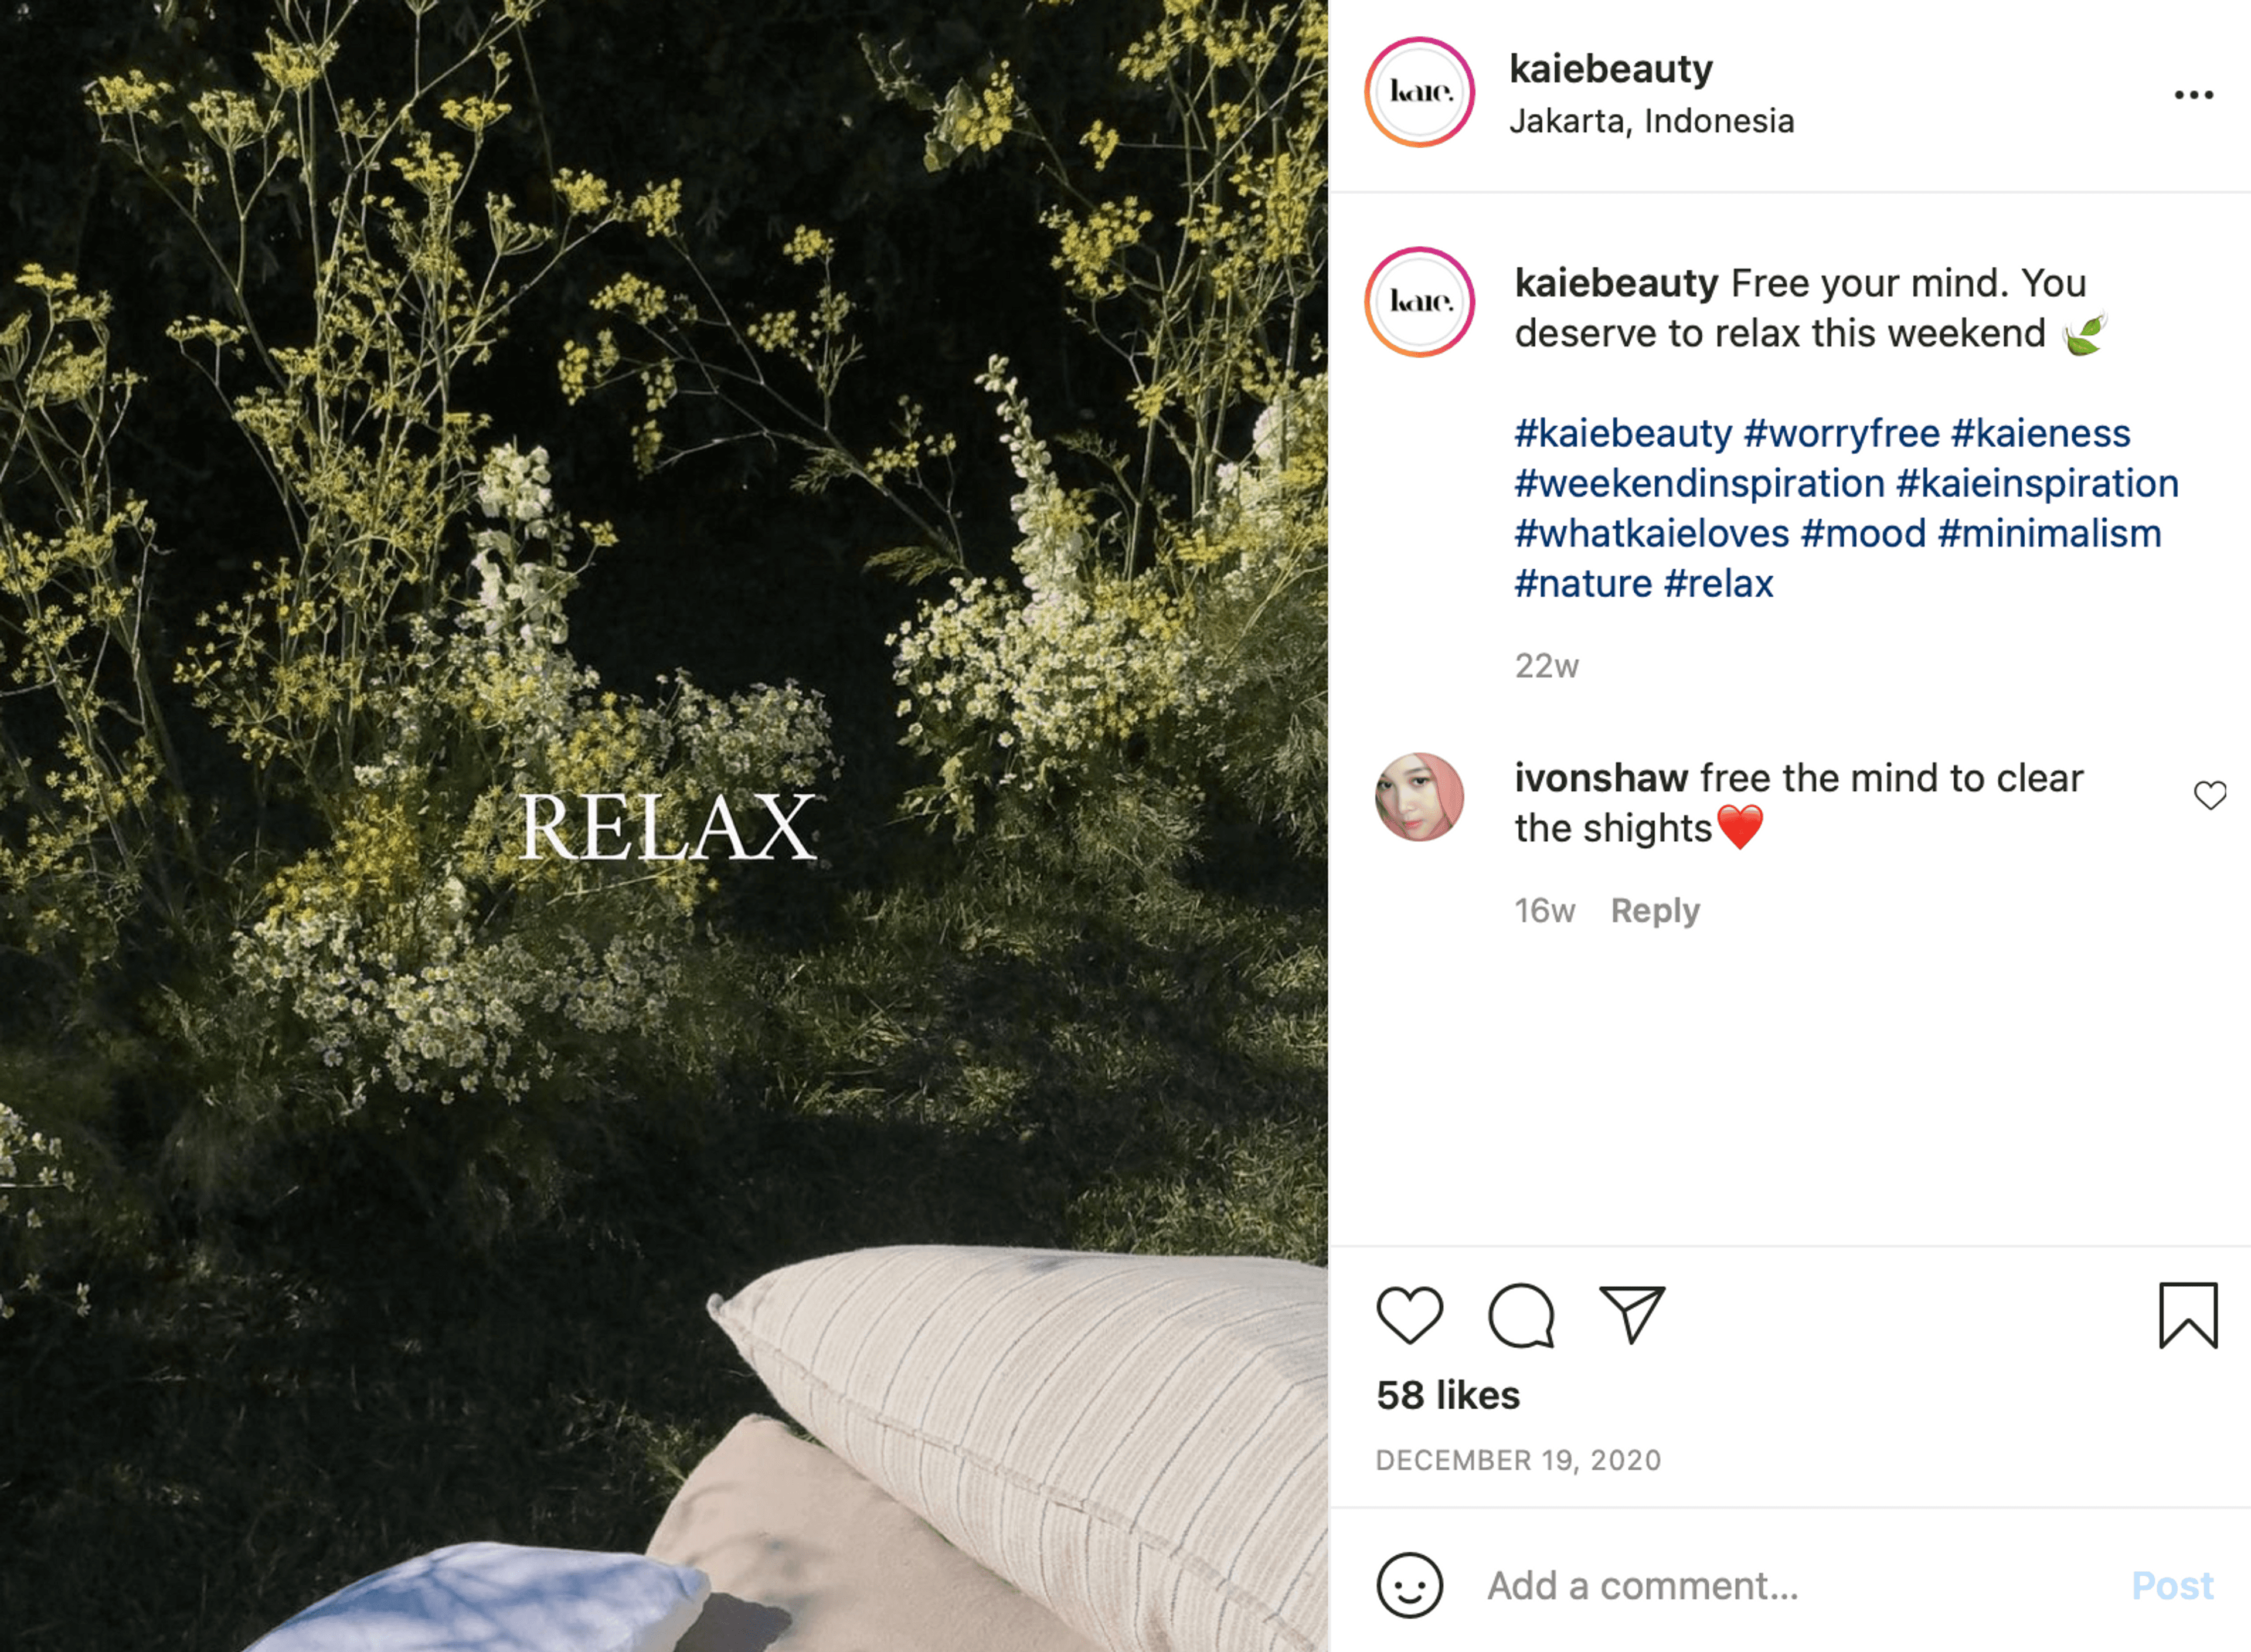Open kaiebeauty header profile picture
Viewport: 2251px width, 1652px height.
point(1419,92)
